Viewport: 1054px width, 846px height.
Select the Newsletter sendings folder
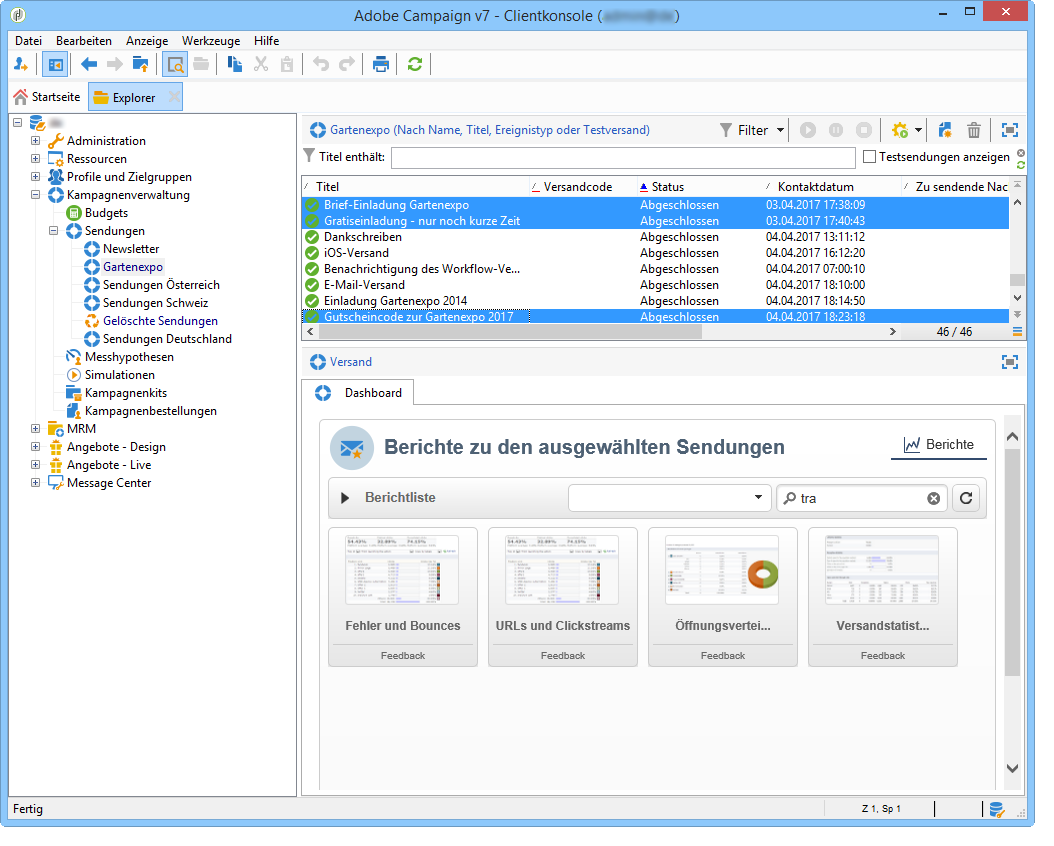[x=131, y=249]
